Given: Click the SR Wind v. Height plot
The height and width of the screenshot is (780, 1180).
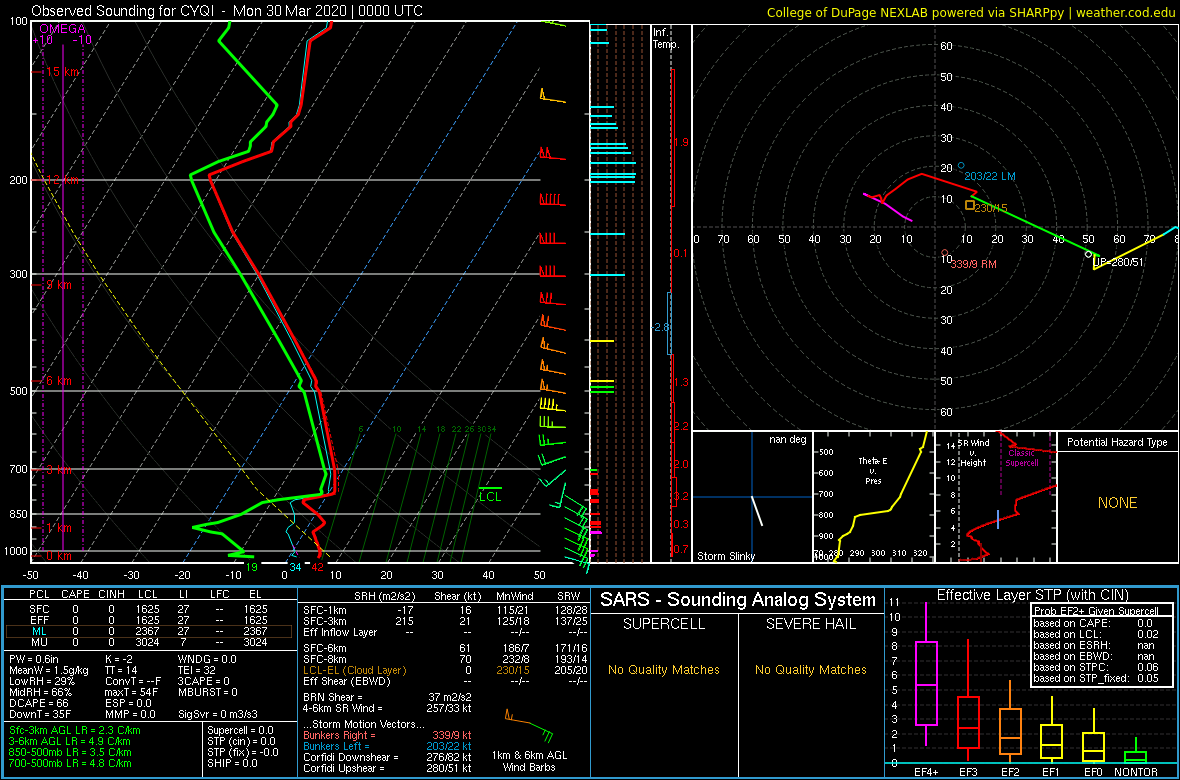Looking at the screenshot, I should click(x=994, y=497).
